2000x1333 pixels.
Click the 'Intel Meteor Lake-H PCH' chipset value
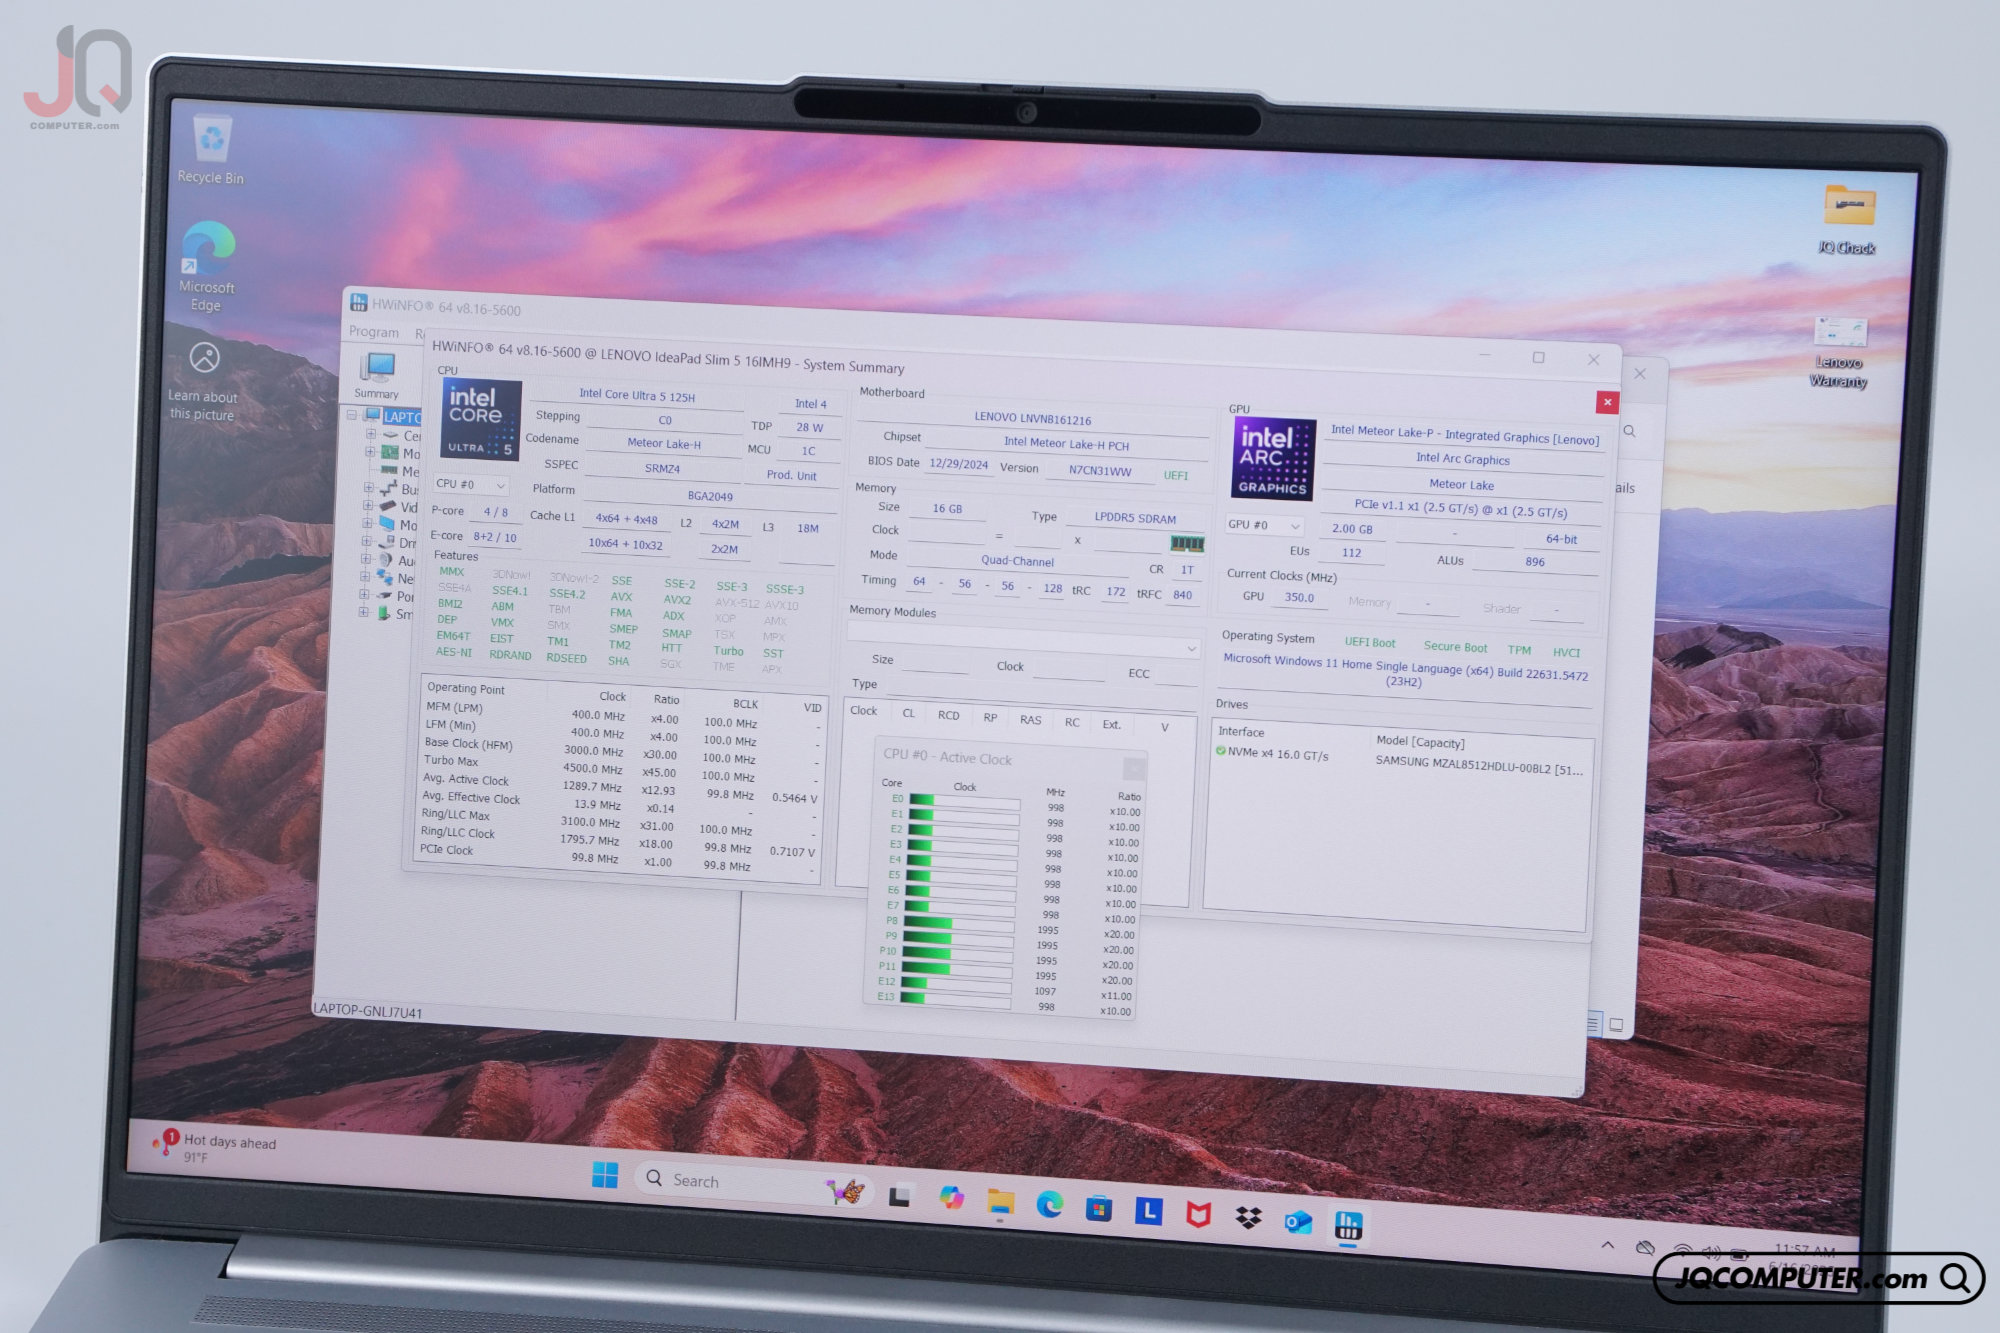[x=1066, y=444]
